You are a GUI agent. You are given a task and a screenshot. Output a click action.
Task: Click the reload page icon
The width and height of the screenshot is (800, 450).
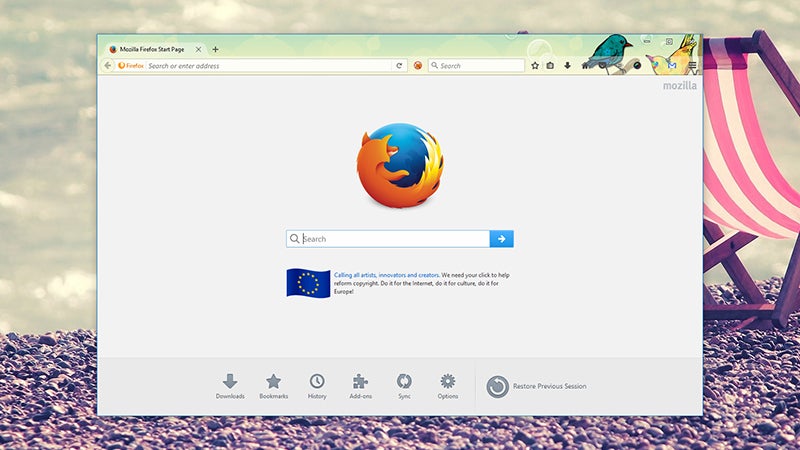pos(399,65)
